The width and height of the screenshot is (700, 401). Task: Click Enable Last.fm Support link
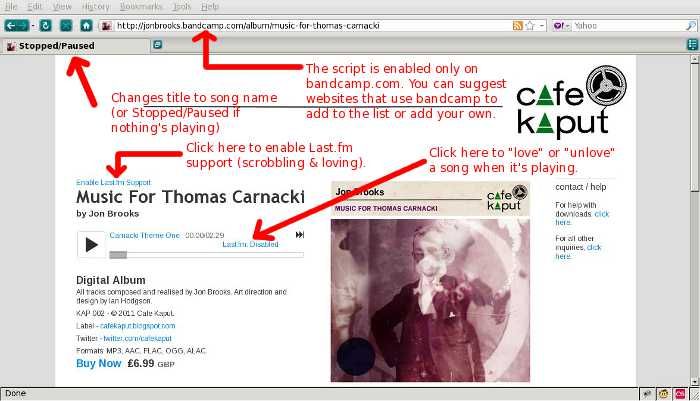[x=113, y=182]
